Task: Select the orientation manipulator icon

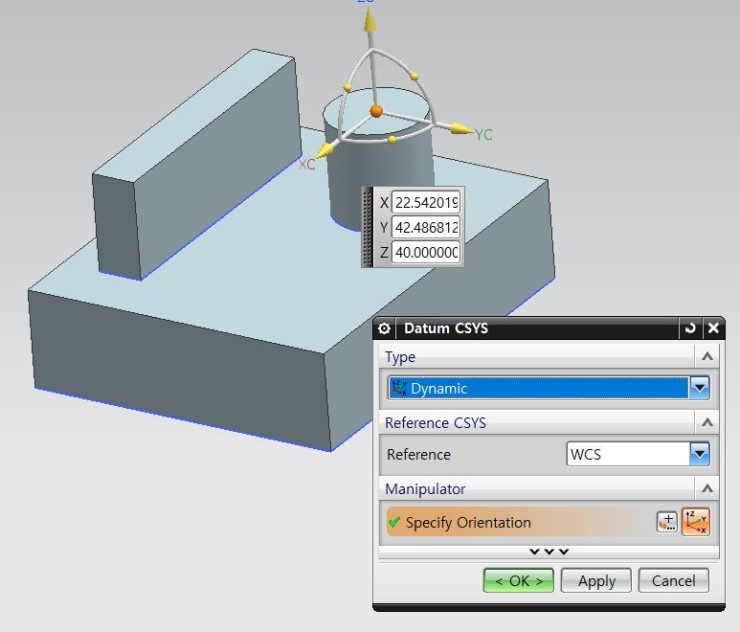Action: point(696,522)
